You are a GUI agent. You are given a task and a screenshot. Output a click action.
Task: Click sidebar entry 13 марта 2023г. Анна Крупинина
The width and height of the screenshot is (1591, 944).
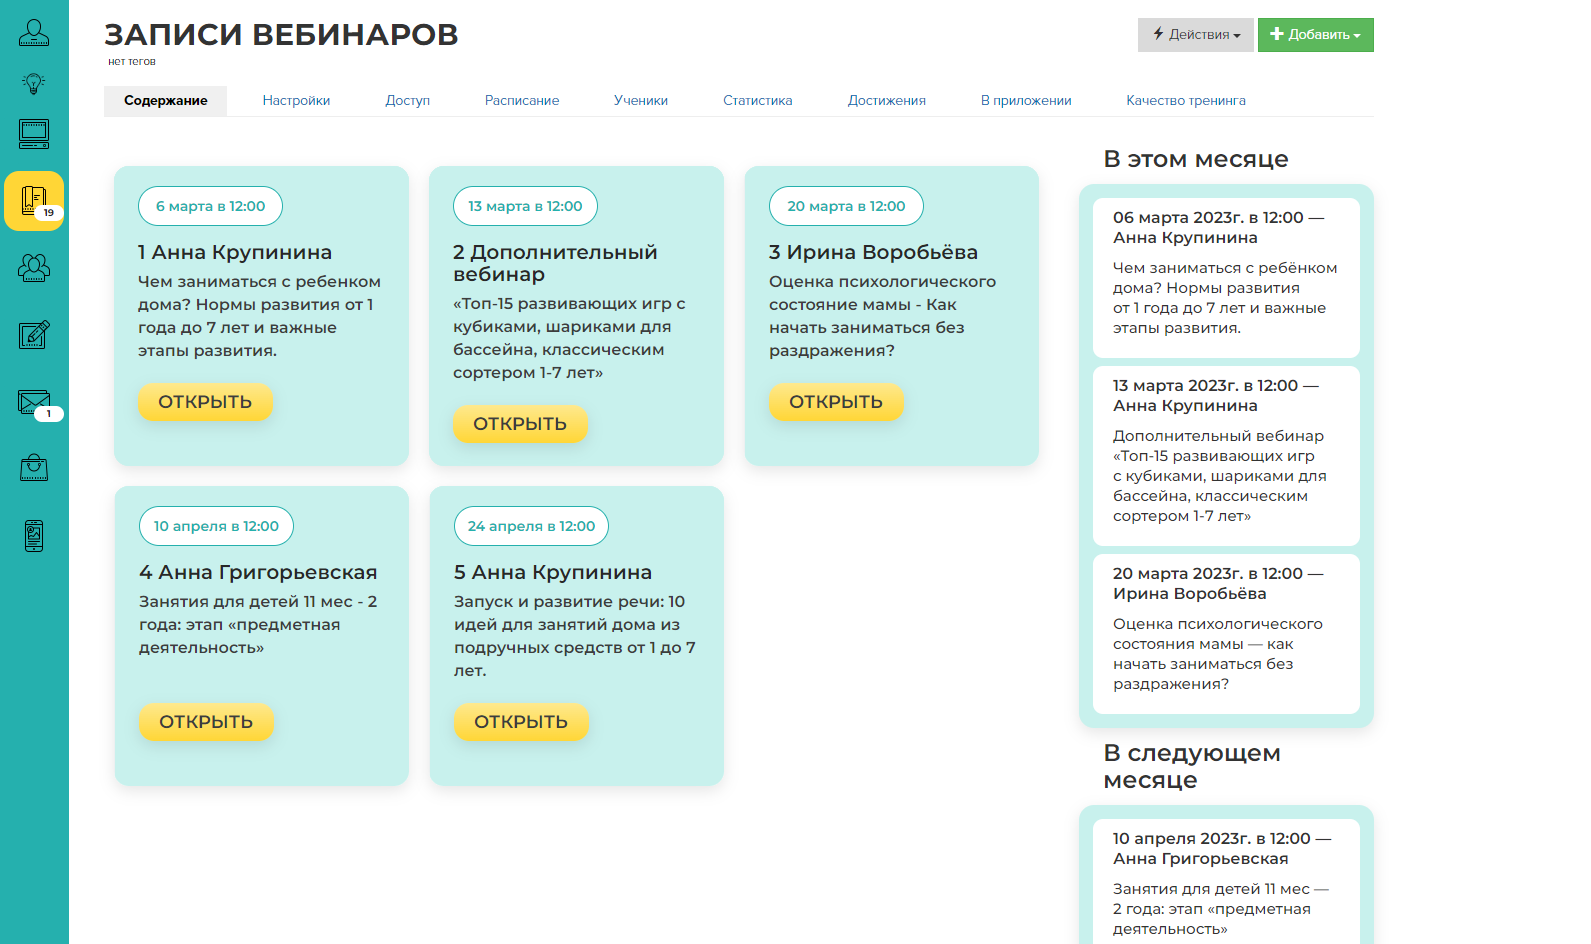tap(1226, 455)
